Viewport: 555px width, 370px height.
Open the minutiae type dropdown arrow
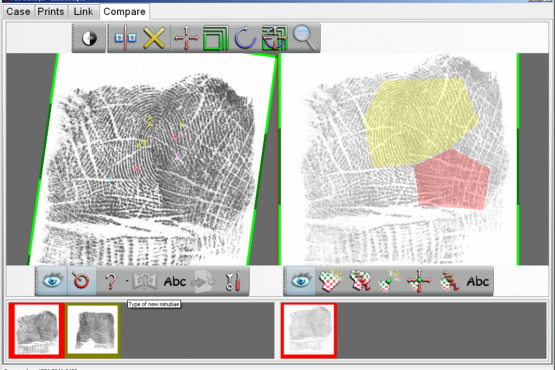click(127, 281)
